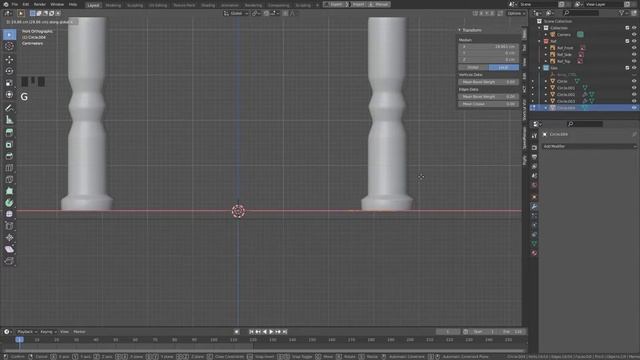Toggle snapping magnet in viewport header
Image resolution: width=640 pixels, height=360 pixels.
[x=267, y=13]
